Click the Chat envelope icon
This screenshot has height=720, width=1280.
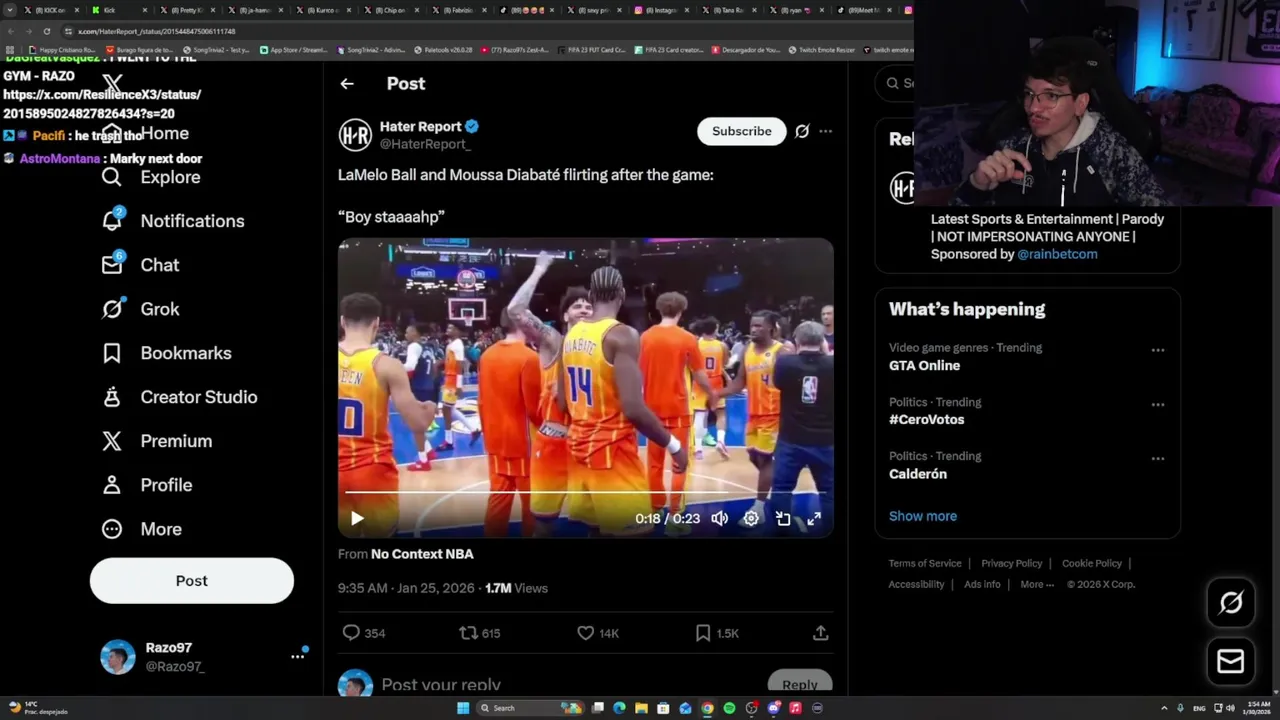coord(112,265)
